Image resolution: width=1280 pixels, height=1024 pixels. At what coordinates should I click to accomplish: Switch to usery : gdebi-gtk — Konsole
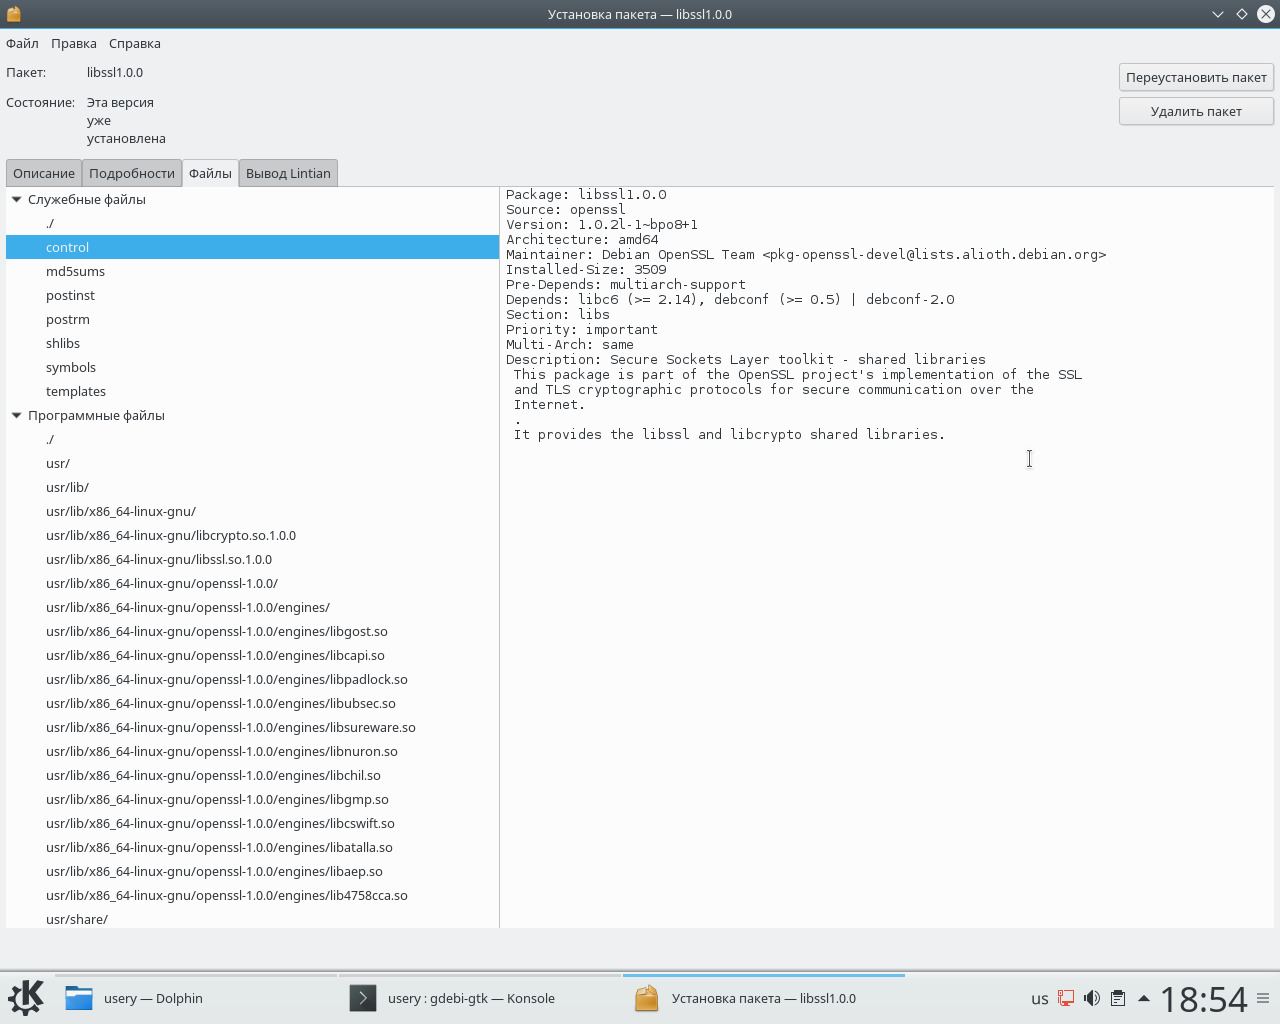coord(480,998)
